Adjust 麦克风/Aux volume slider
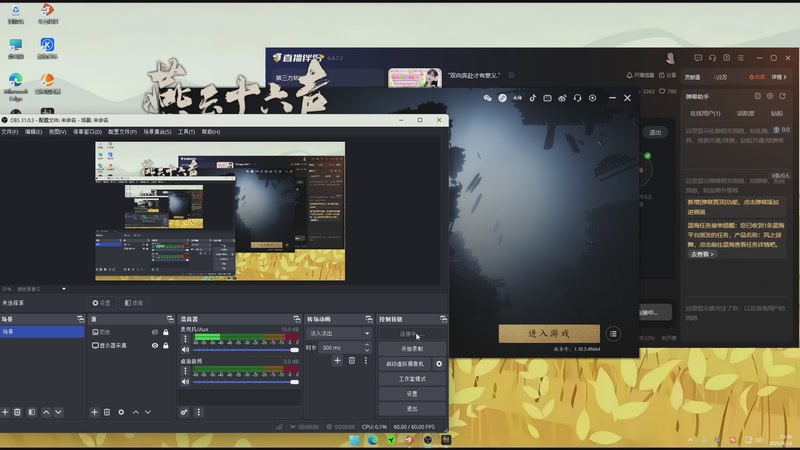 pyautogui.click(x=245, y=350)
